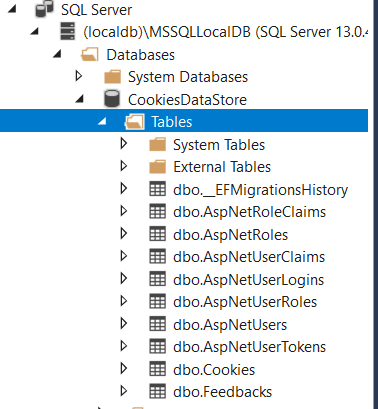Click the External Tables folder icon
378x409 pixels.
[157, 167]
